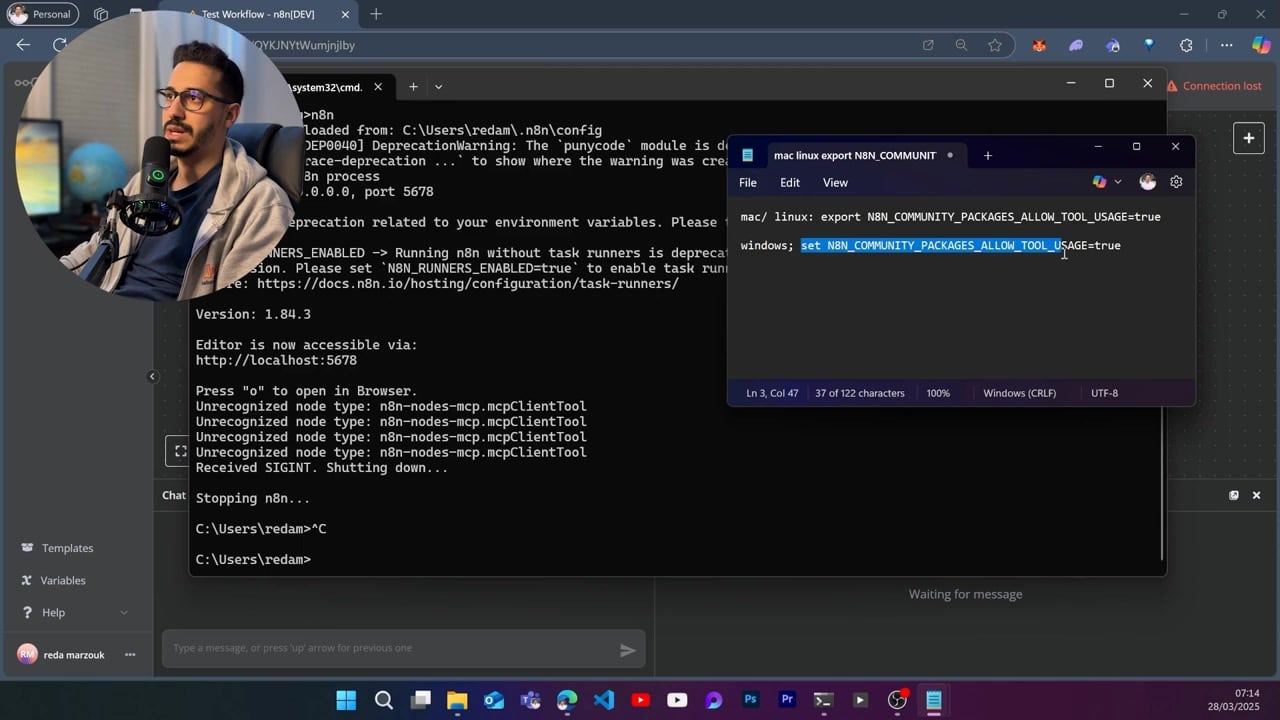Viewport: 1280px width, 720px height.
Task: Click the mac/linux export command line
Action: point(950,217)
